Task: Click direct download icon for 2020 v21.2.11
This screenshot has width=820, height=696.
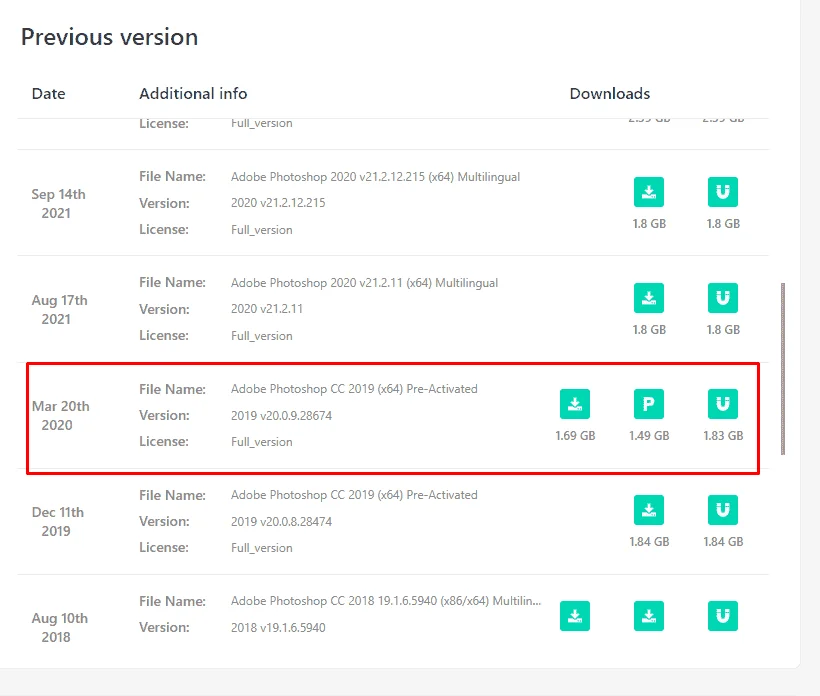Action: 648,298
